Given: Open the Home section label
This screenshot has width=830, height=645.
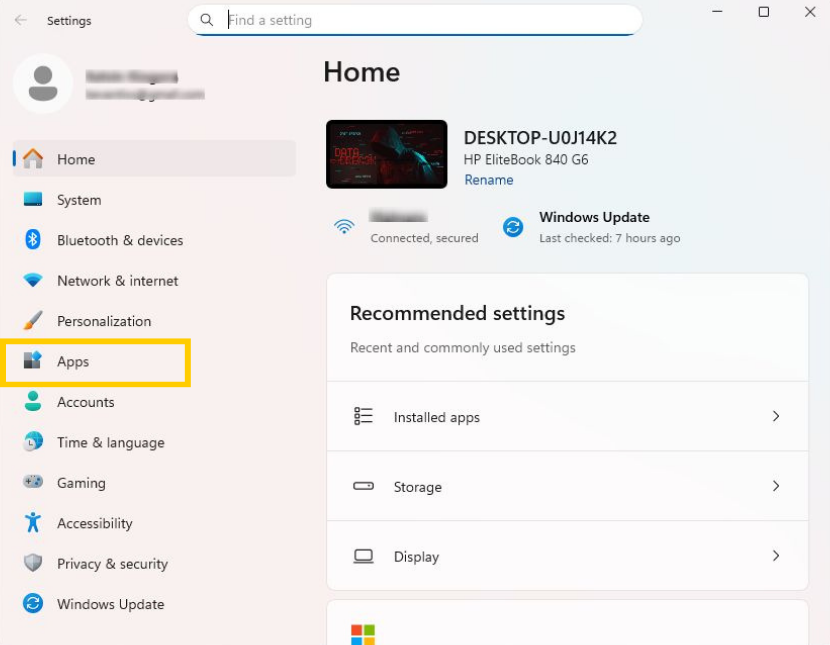Looking at the screenshot, I should pyautogui.click(x=76, y=159).
